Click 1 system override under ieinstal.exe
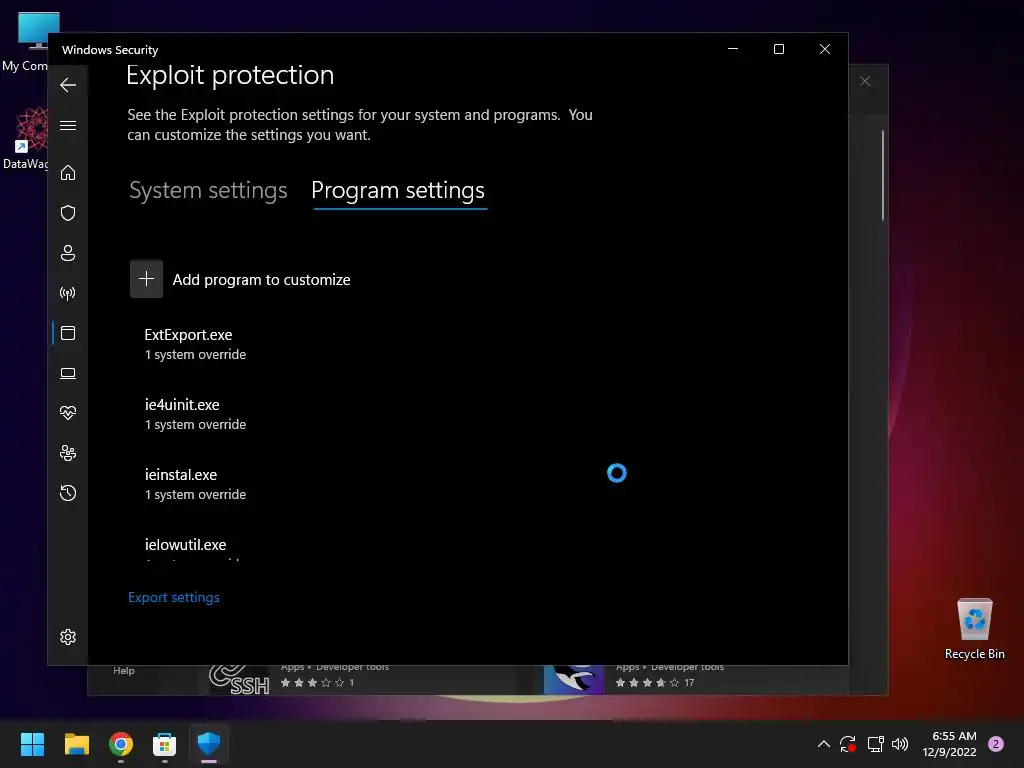 point(195,494)
